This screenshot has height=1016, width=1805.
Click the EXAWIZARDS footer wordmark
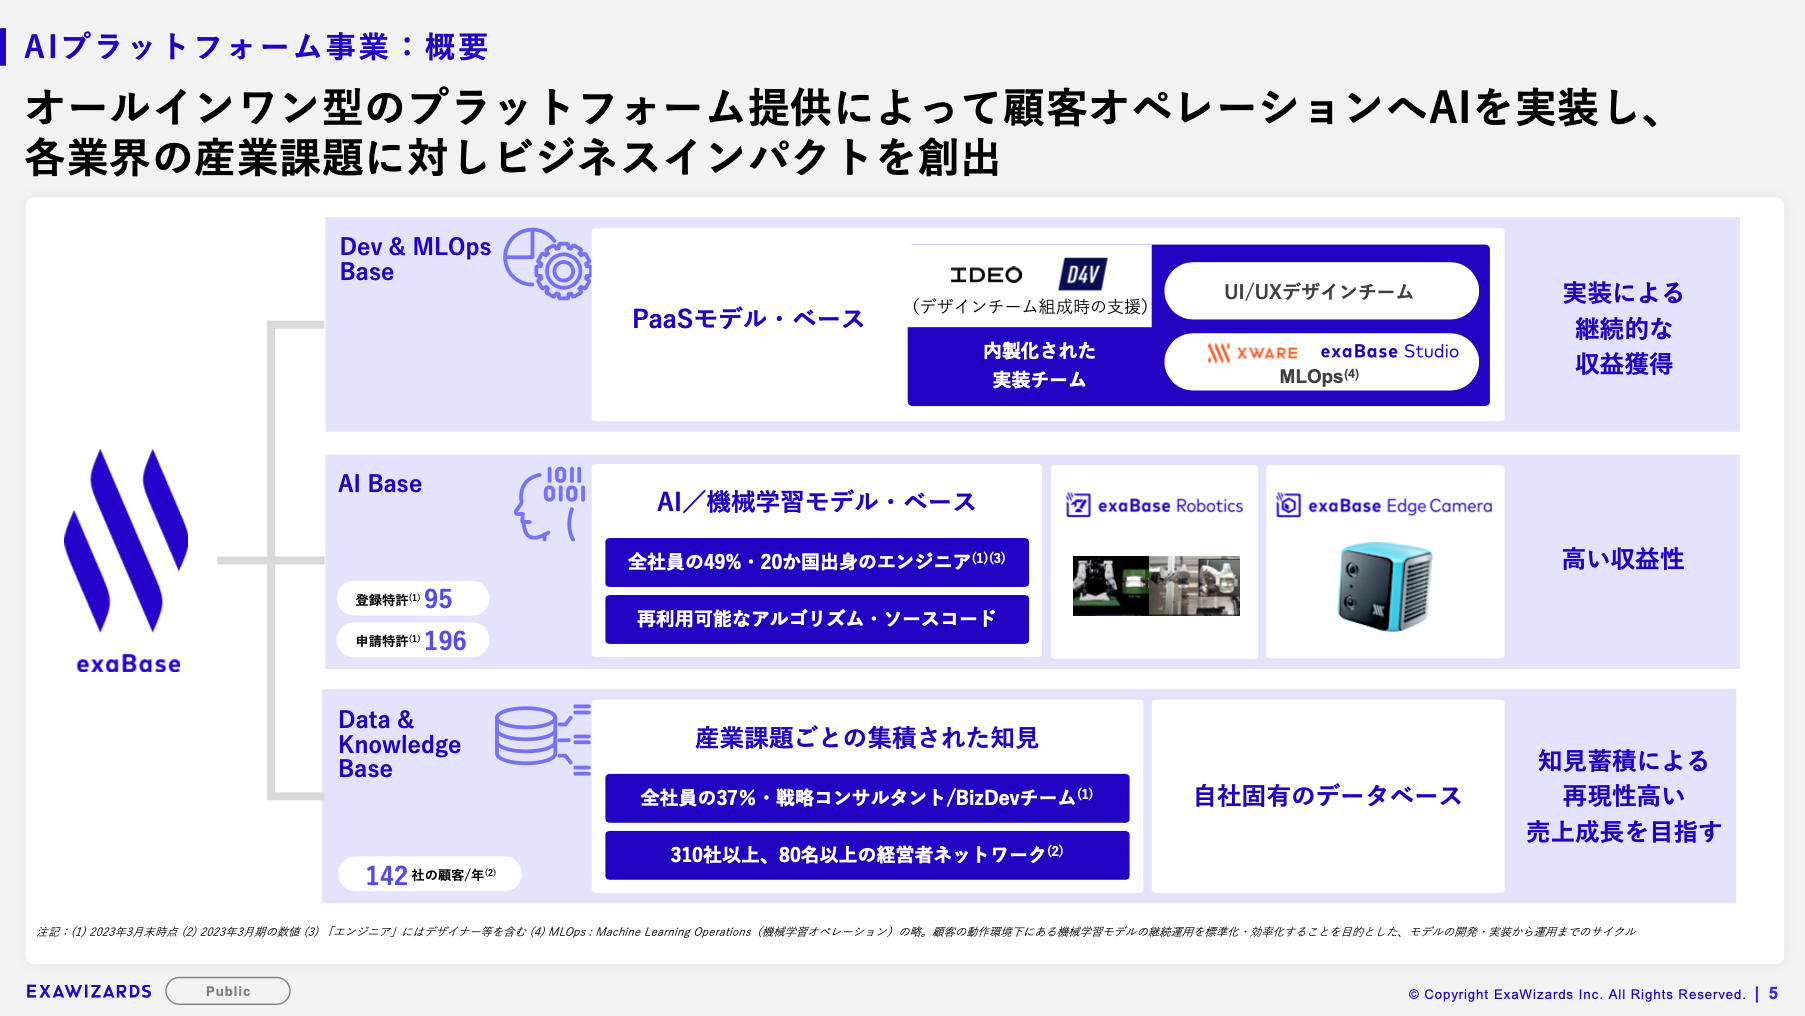click(89, 991)
